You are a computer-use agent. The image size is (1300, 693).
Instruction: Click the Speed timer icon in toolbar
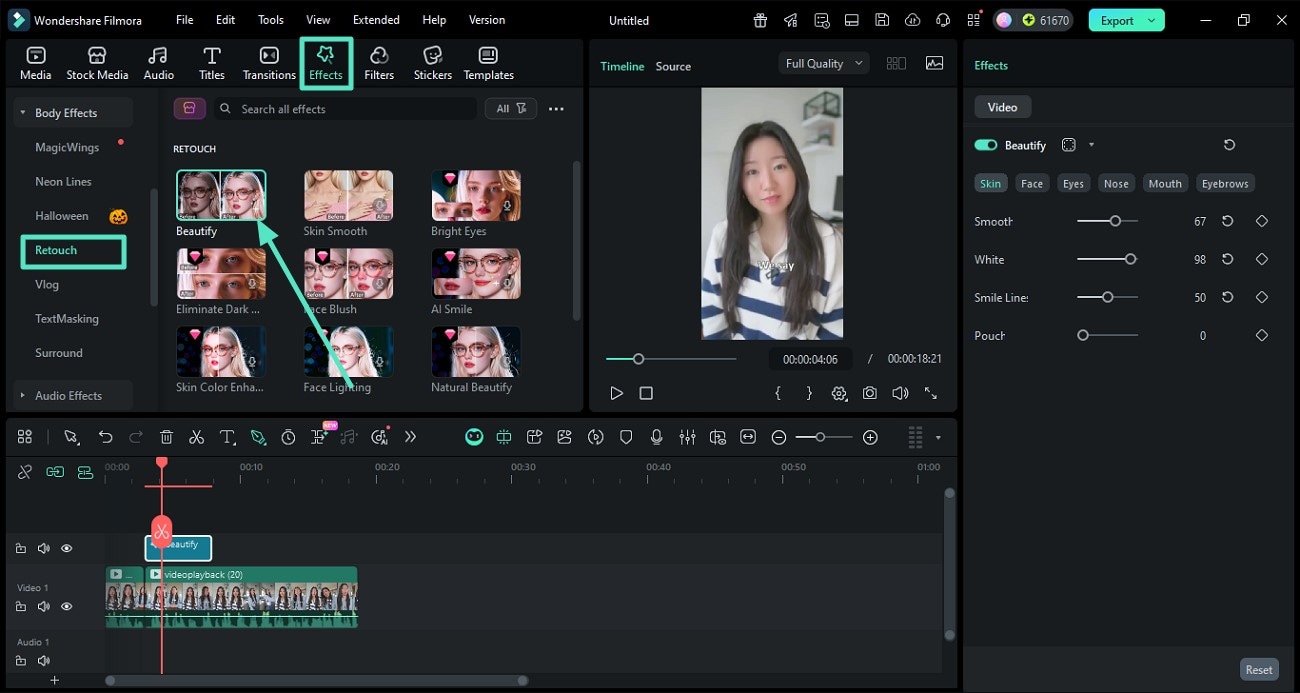point(289,437)
